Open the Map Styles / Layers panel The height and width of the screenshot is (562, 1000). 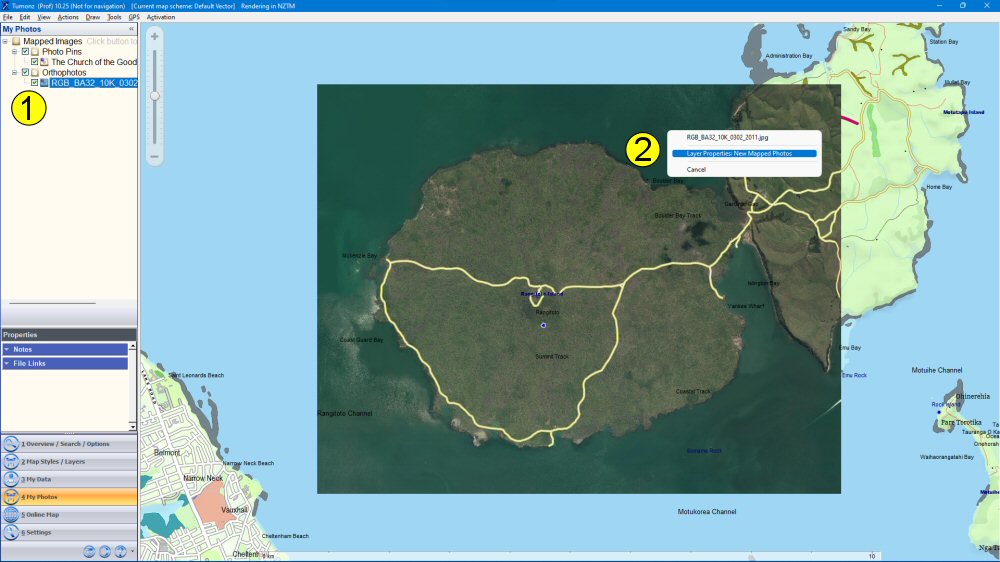pos(69,461)
